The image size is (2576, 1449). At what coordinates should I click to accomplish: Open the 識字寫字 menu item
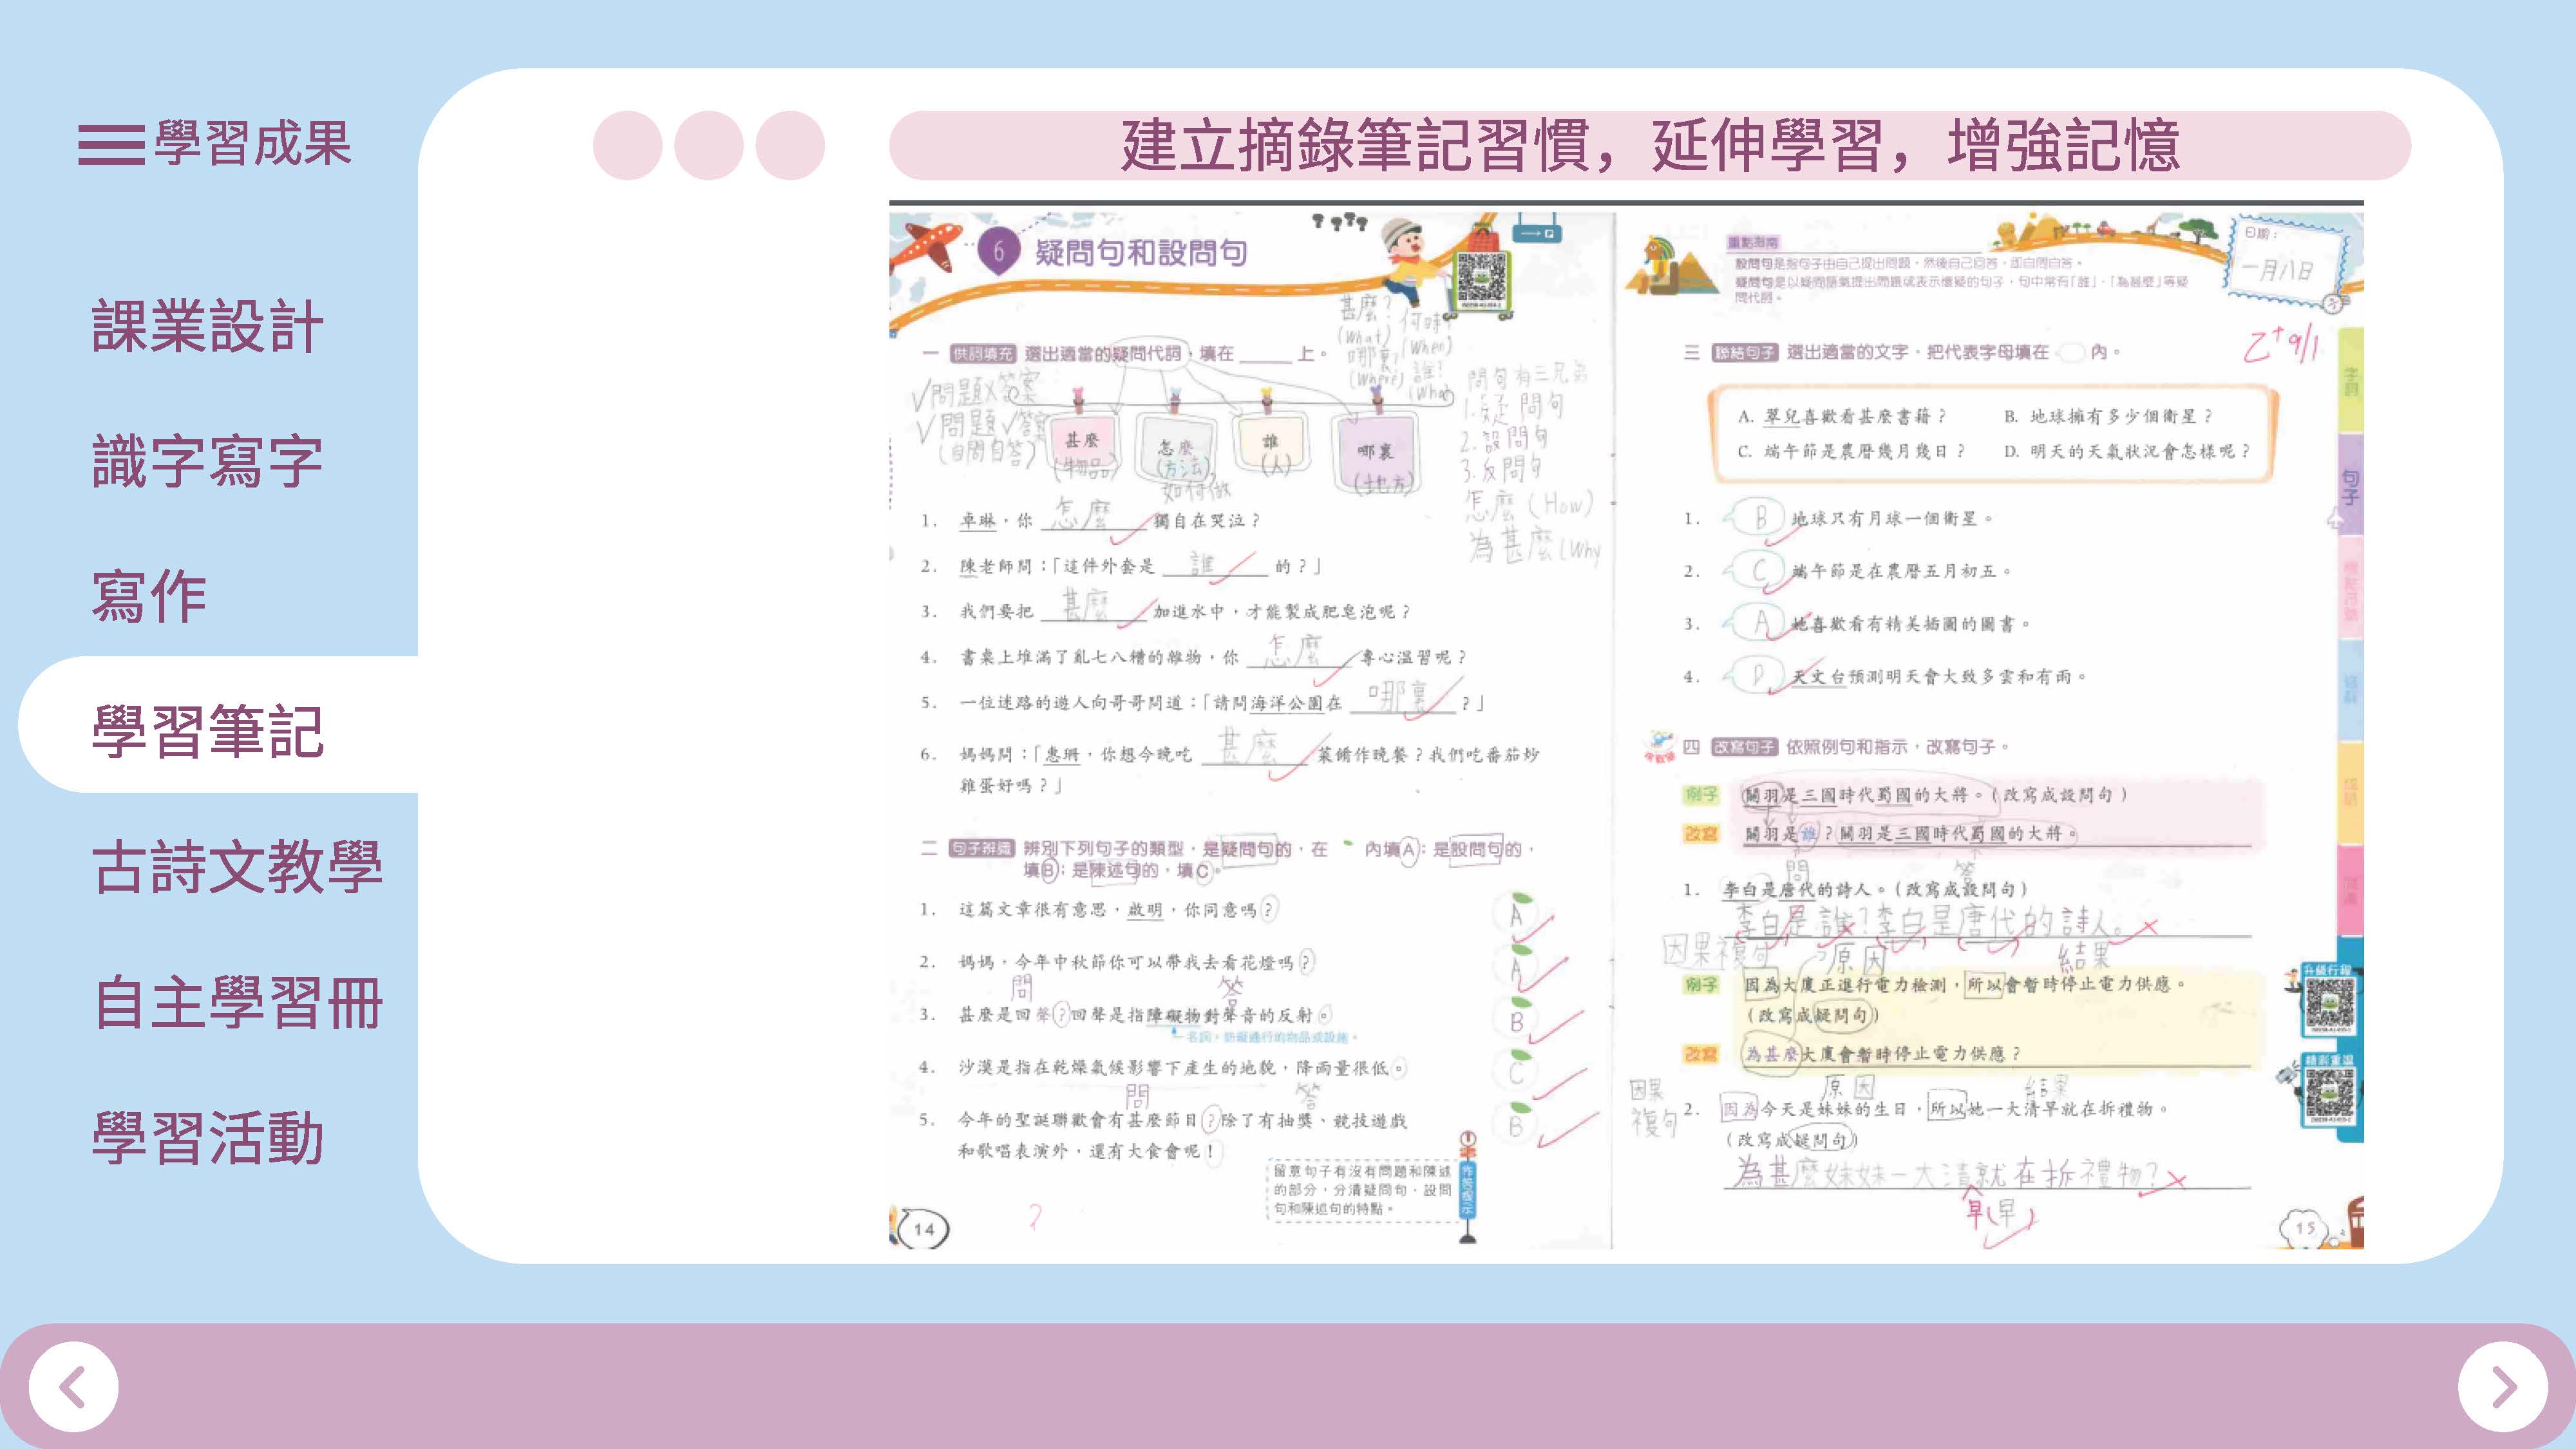pos(207,461)
